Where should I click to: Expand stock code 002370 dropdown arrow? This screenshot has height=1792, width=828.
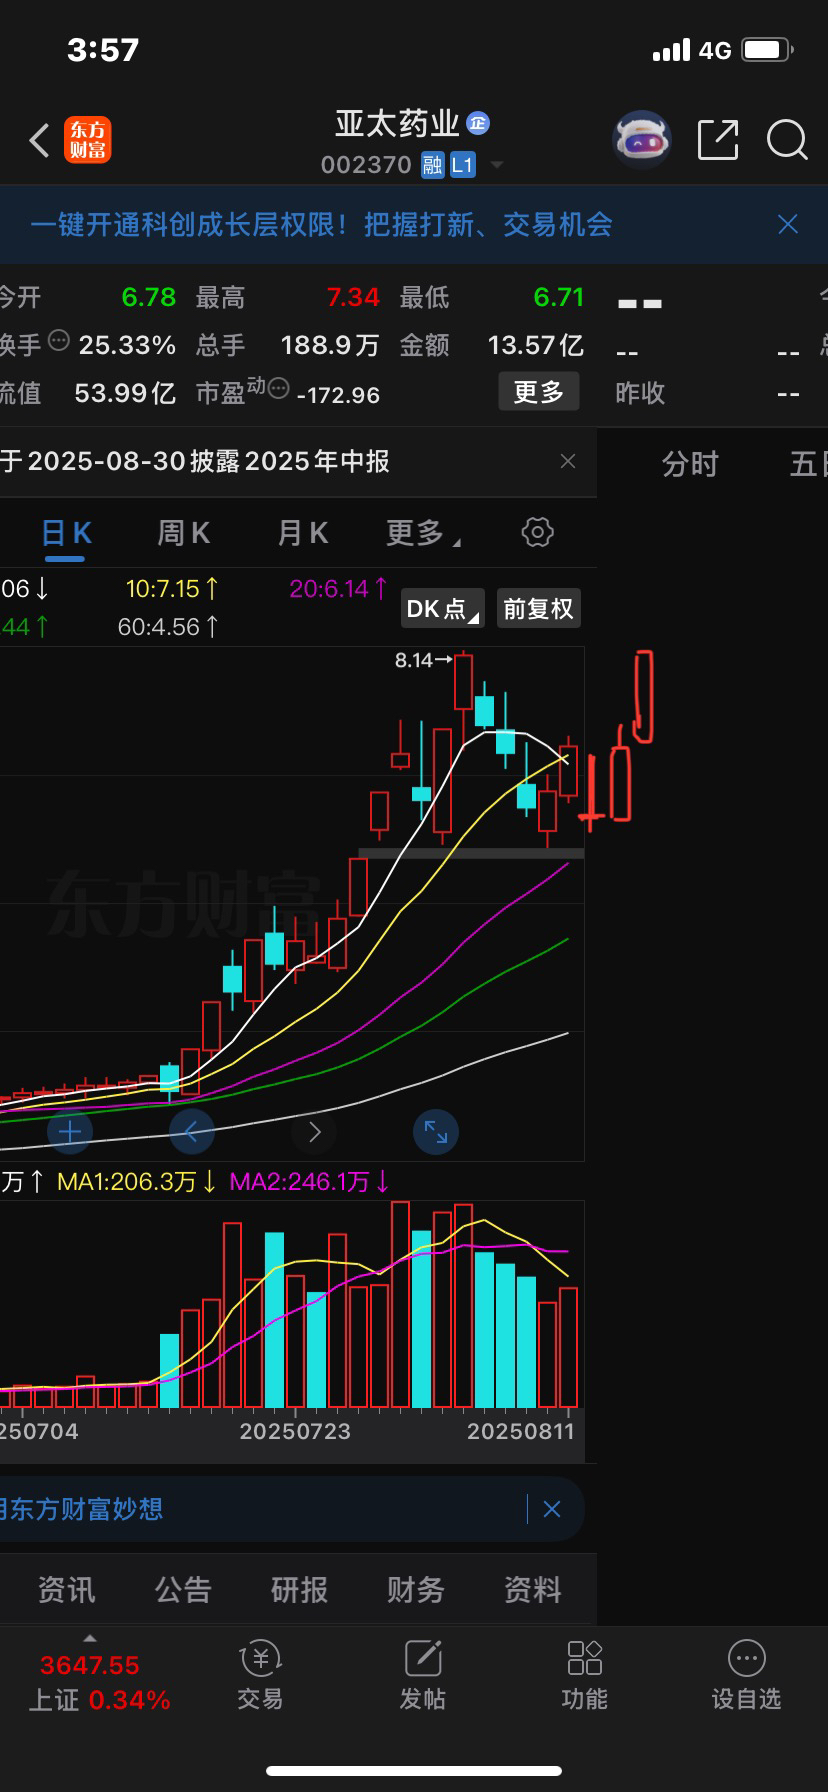coord(496,165)
